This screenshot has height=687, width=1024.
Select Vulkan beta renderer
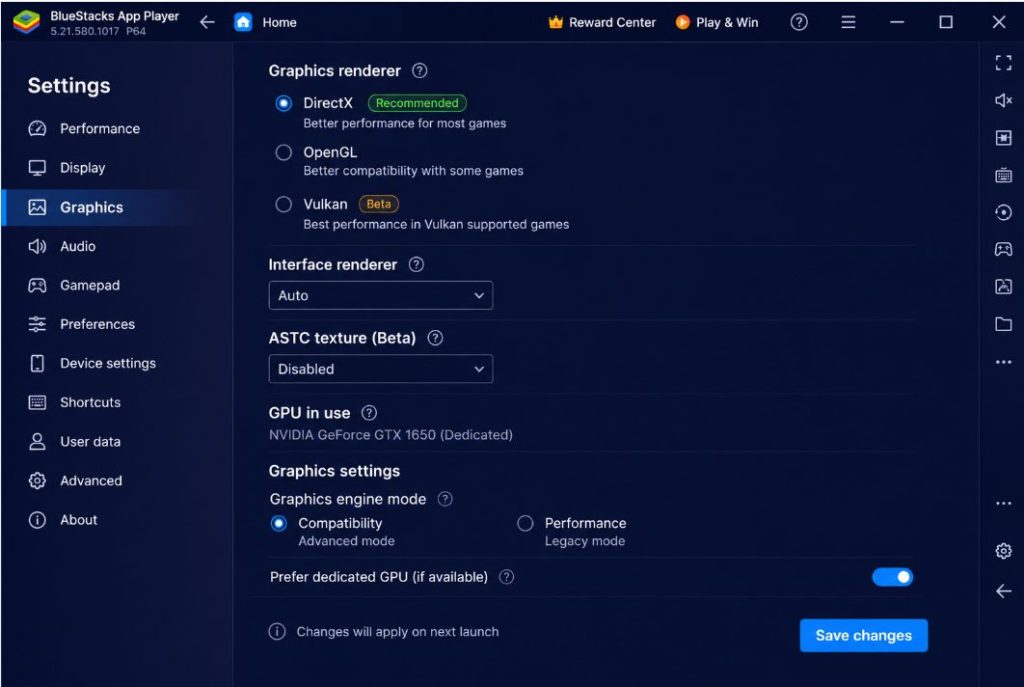283,204
